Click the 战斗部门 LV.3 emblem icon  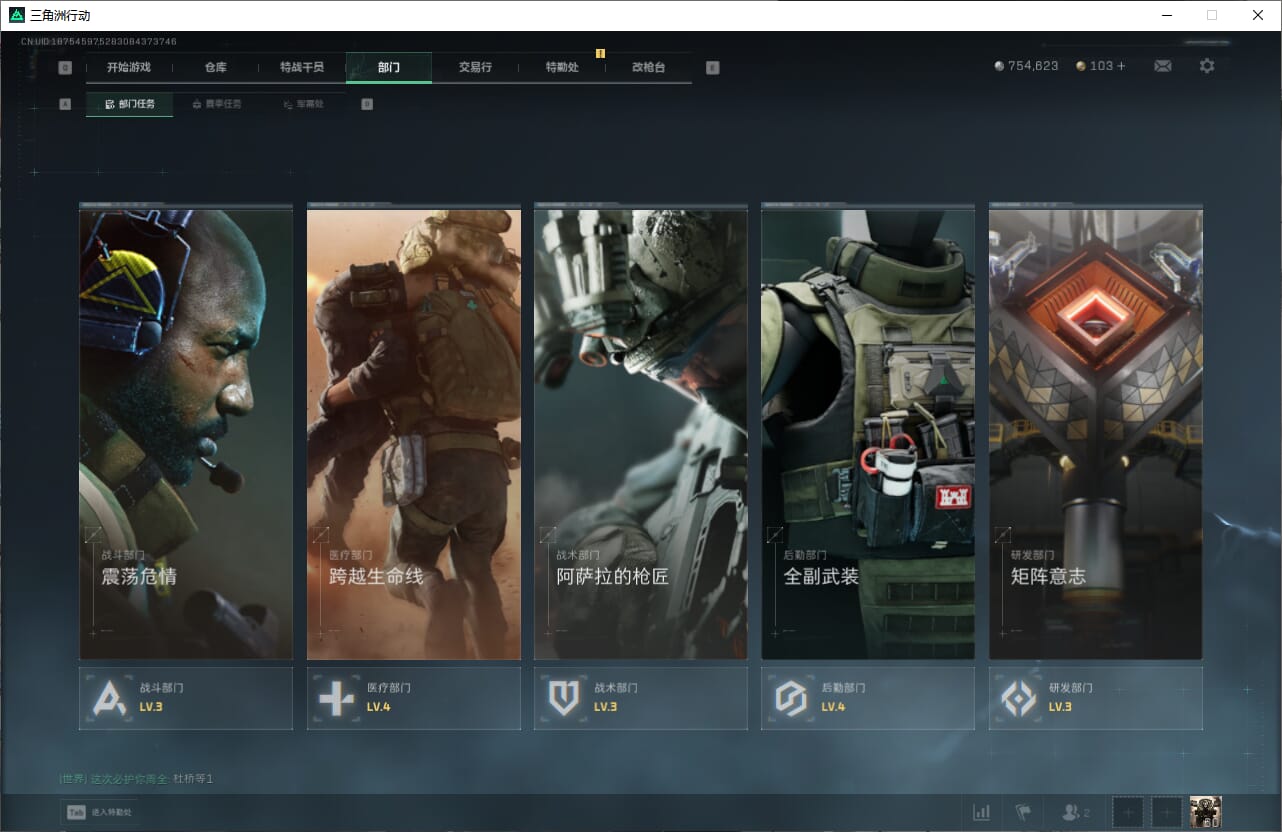coord(109,698)
